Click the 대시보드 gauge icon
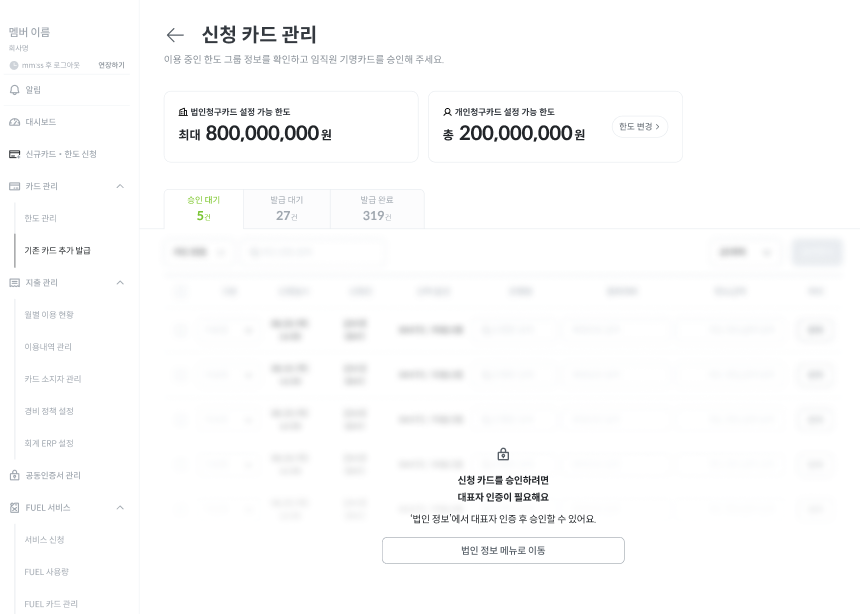Image resolution: width=860 pixels, height=614 pixels. point(14,122)
